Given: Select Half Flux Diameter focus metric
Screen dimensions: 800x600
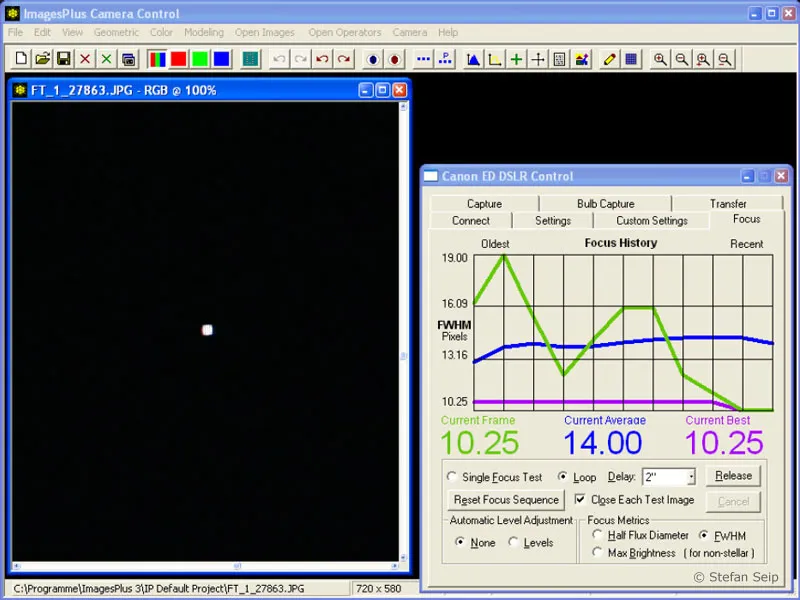Looking at the screenshot, I should (x=597, y=535).
